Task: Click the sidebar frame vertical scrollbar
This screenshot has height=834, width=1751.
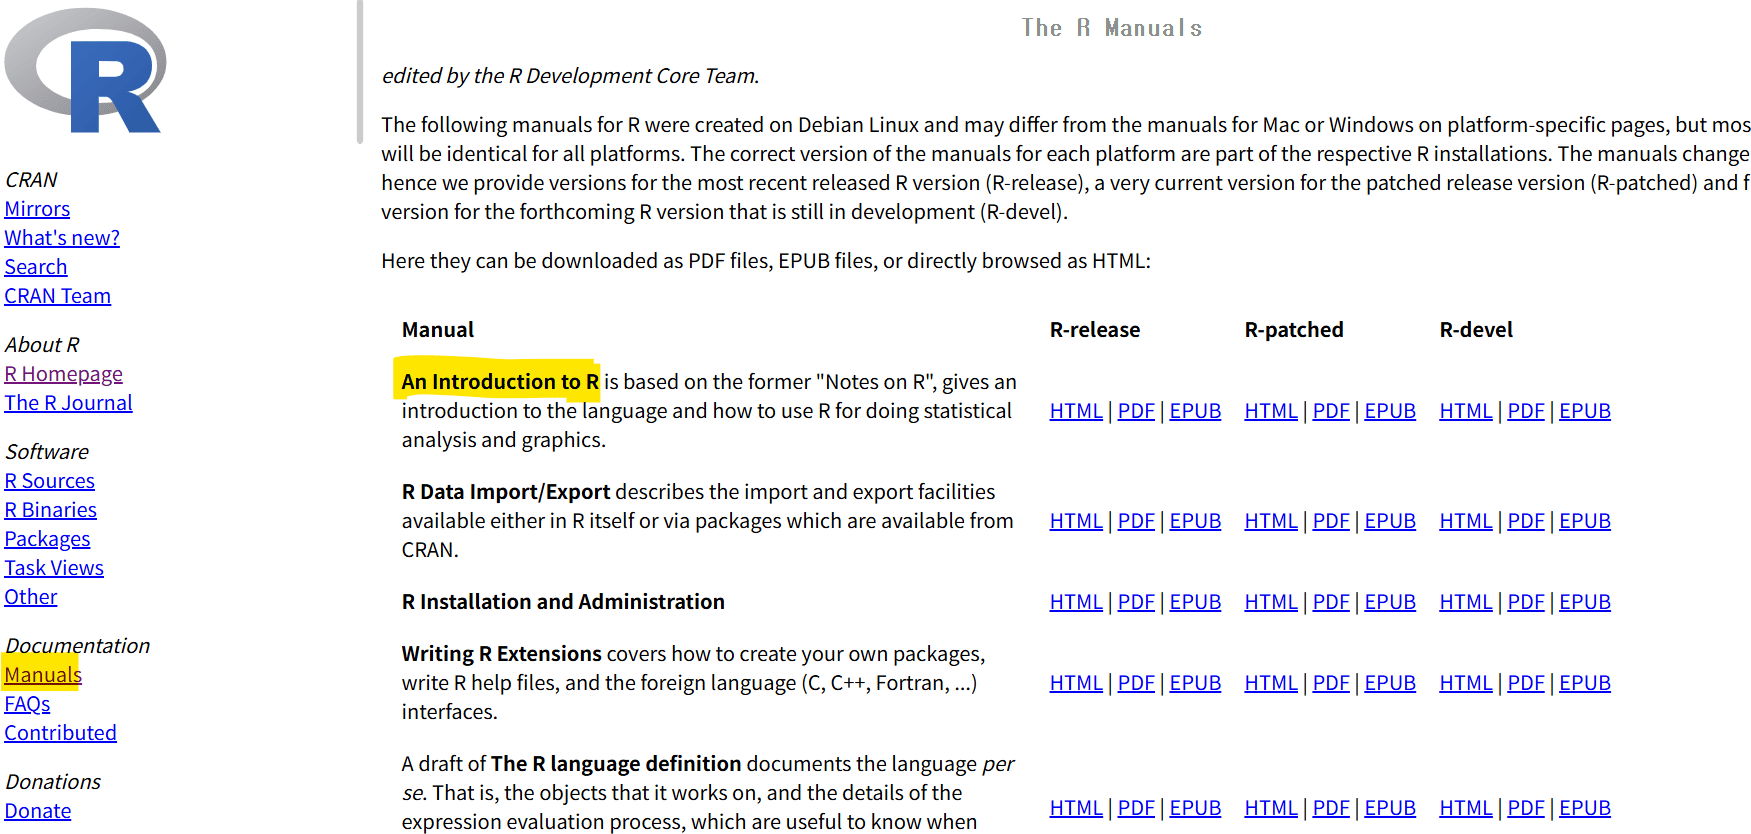Action: (x=359, y=70)
